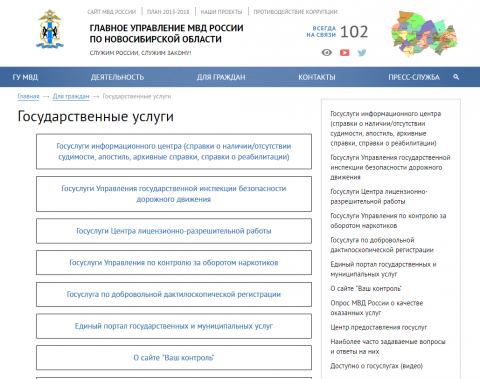Open the visually impaired version eye icon
The image size is (480, 379).
pos(327,52)
